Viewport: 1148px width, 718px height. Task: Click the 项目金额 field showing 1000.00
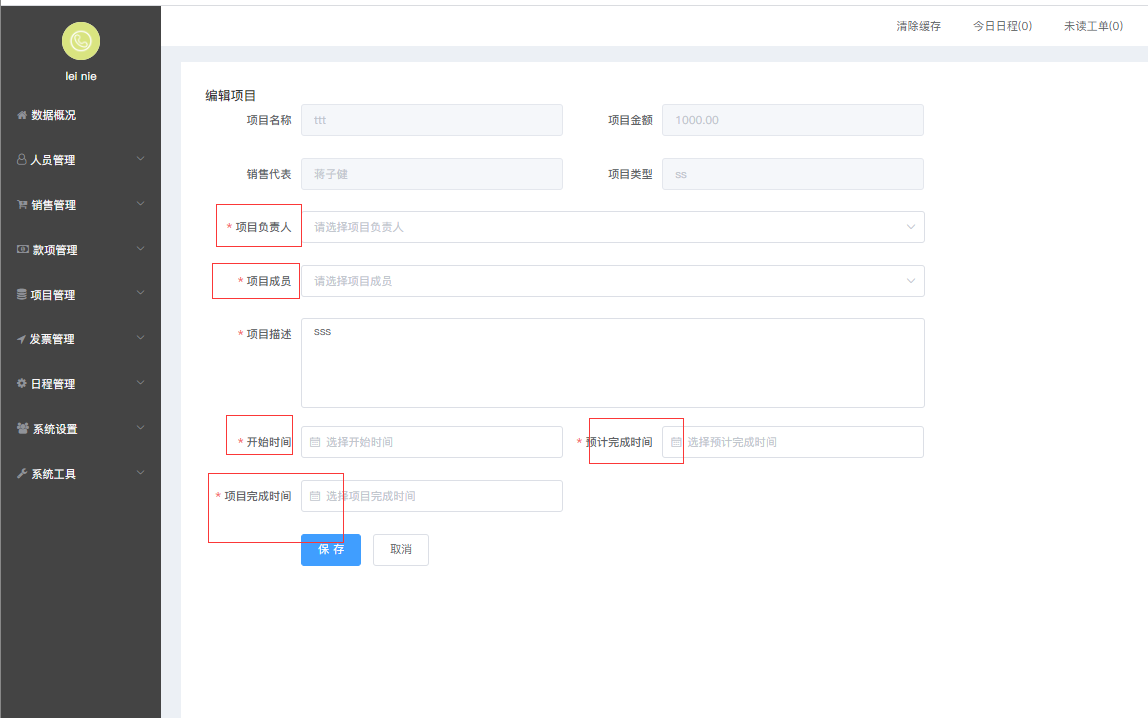pyautogui.click(x=793, y=120)
